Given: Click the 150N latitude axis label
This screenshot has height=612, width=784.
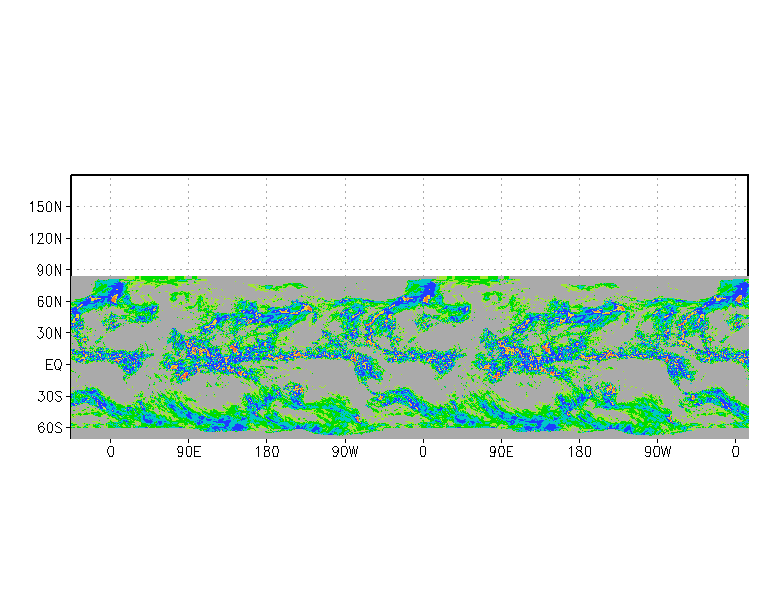Looking at the screenshot, I should tap(46, 206).
